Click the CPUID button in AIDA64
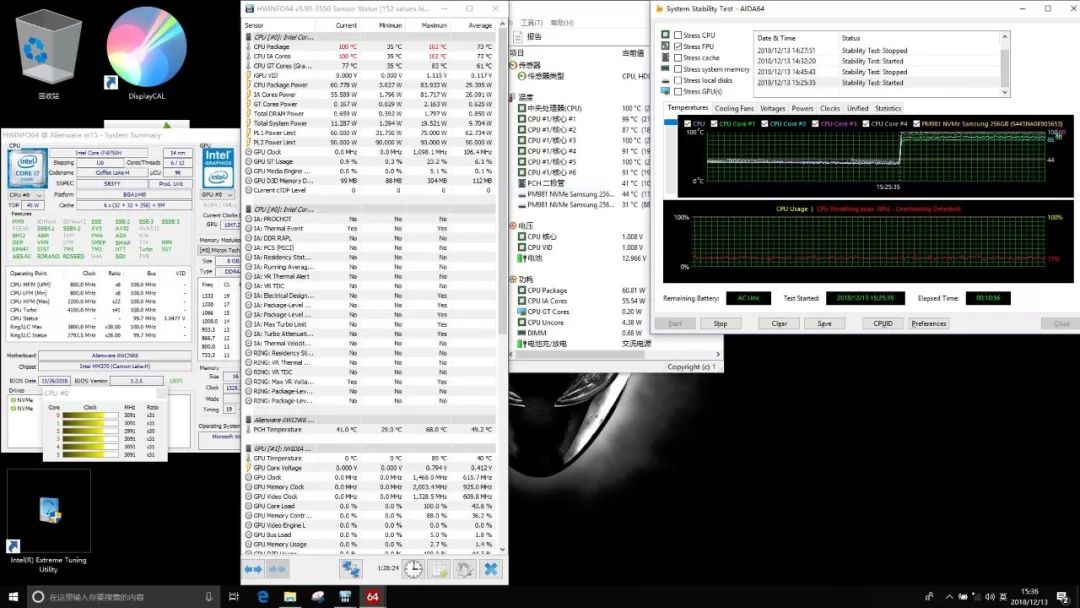This screenshot has height=608, width=1080. 883,323
